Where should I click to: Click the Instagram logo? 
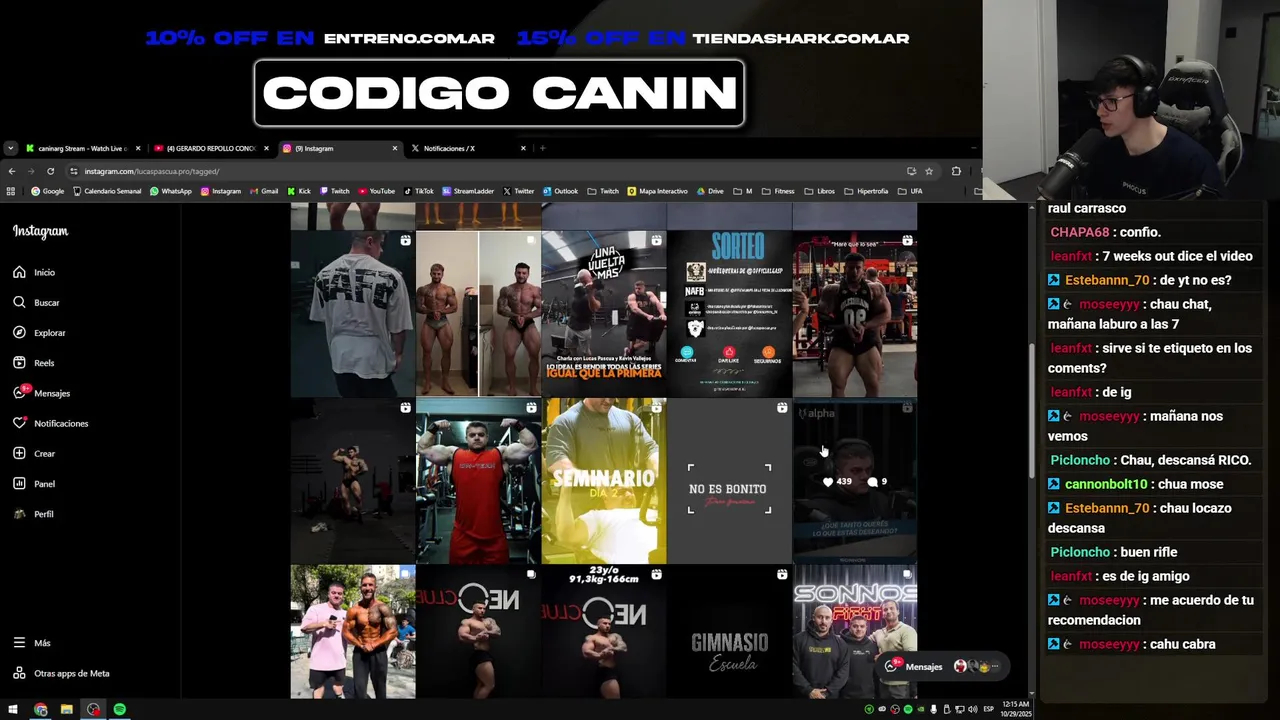pyautogui.click(x=40, y=231)
